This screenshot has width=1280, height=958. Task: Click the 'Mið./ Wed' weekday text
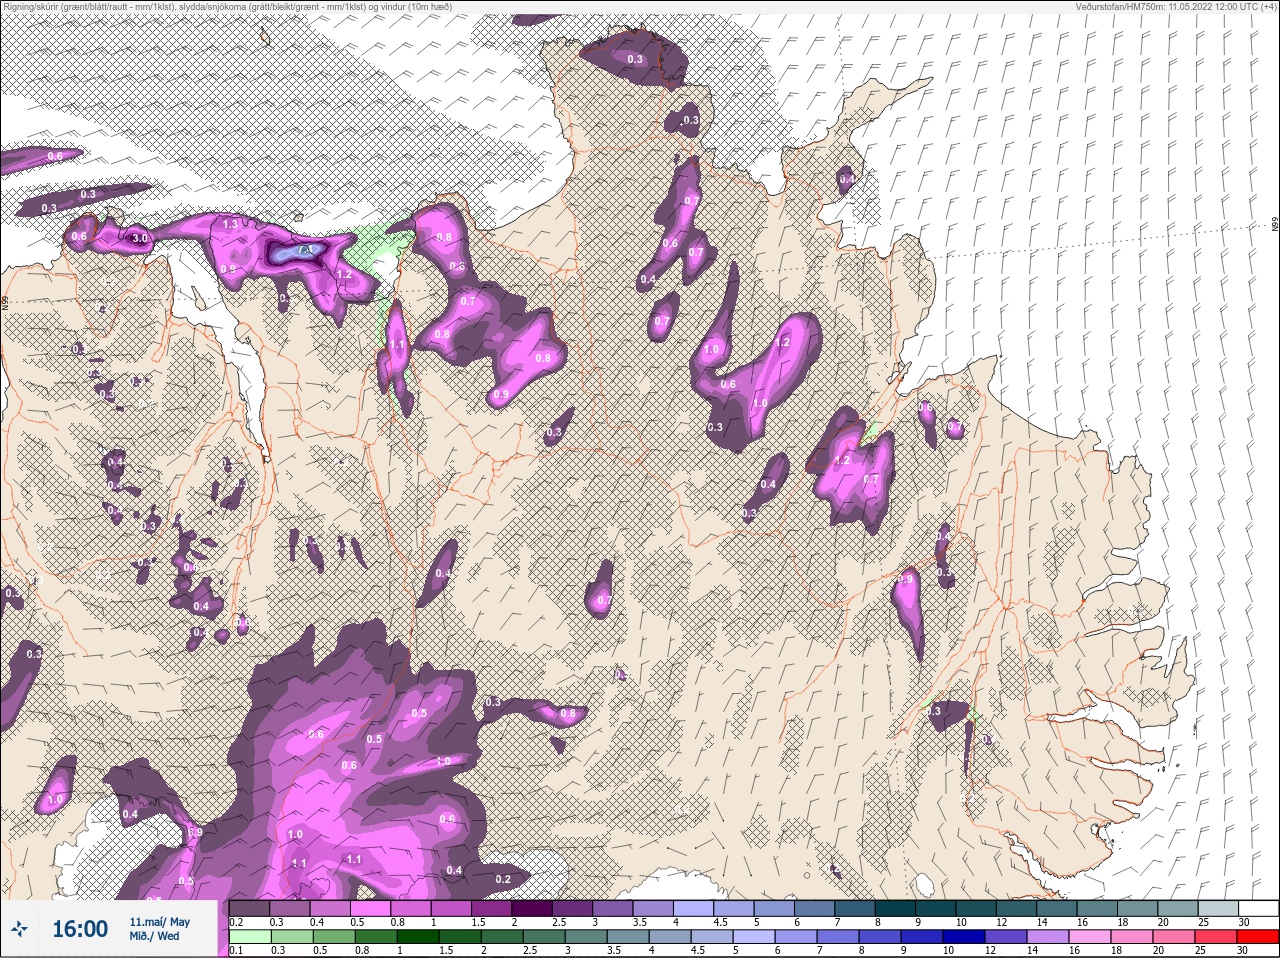coord(154,936)
